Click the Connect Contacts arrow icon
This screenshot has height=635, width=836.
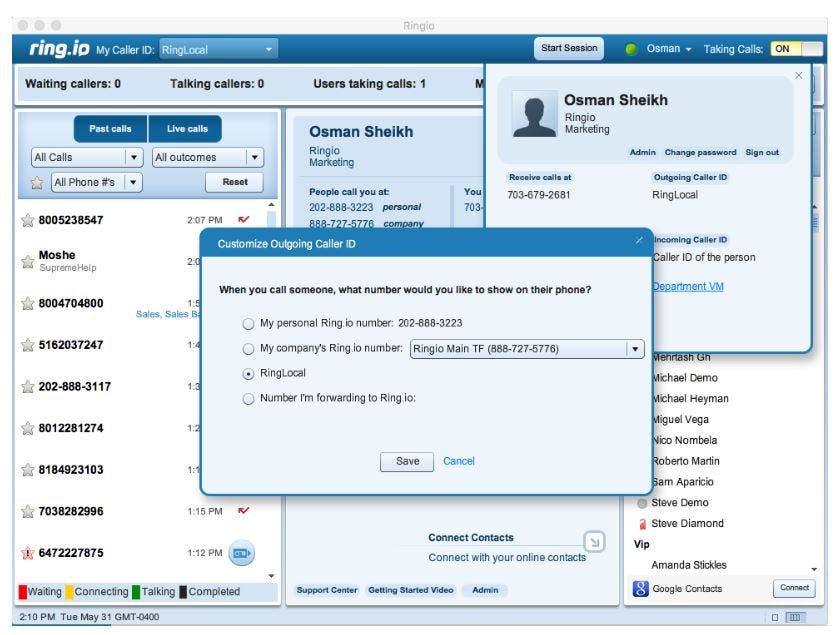click(594, 542)
